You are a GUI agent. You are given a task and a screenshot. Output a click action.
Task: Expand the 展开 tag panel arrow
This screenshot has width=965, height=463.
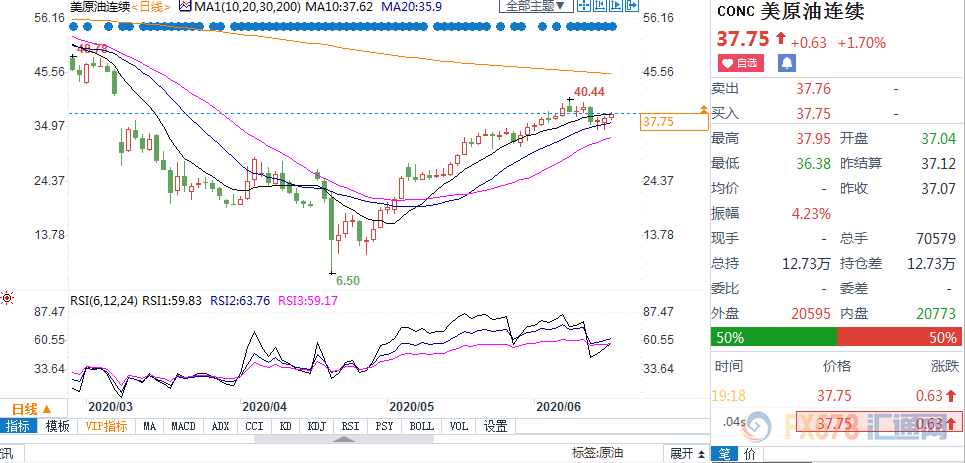[x=680, y=454]
